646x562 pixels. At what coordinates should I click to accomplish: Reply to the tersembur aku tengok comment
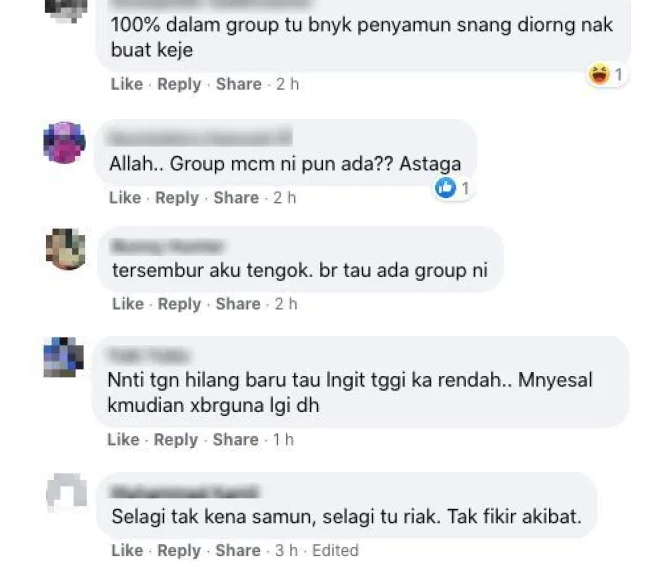(x=179, y=304)
